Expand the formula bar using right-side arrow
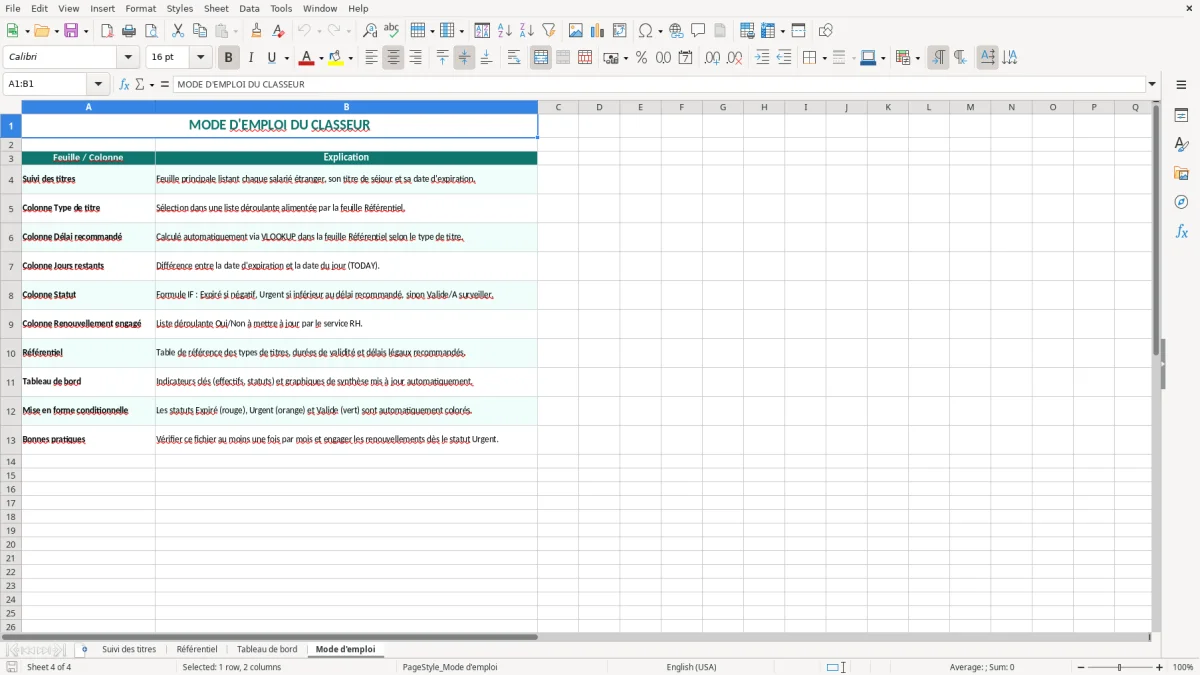1200x675 pixels. [1152, 85]
